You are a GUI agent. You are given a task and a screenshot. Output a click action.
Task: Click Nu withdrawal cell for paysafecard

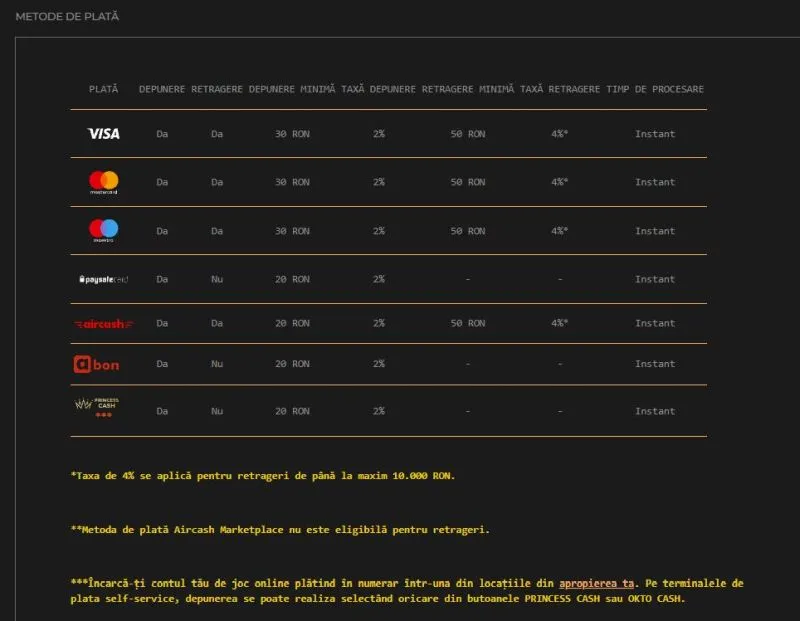(217, 279)
